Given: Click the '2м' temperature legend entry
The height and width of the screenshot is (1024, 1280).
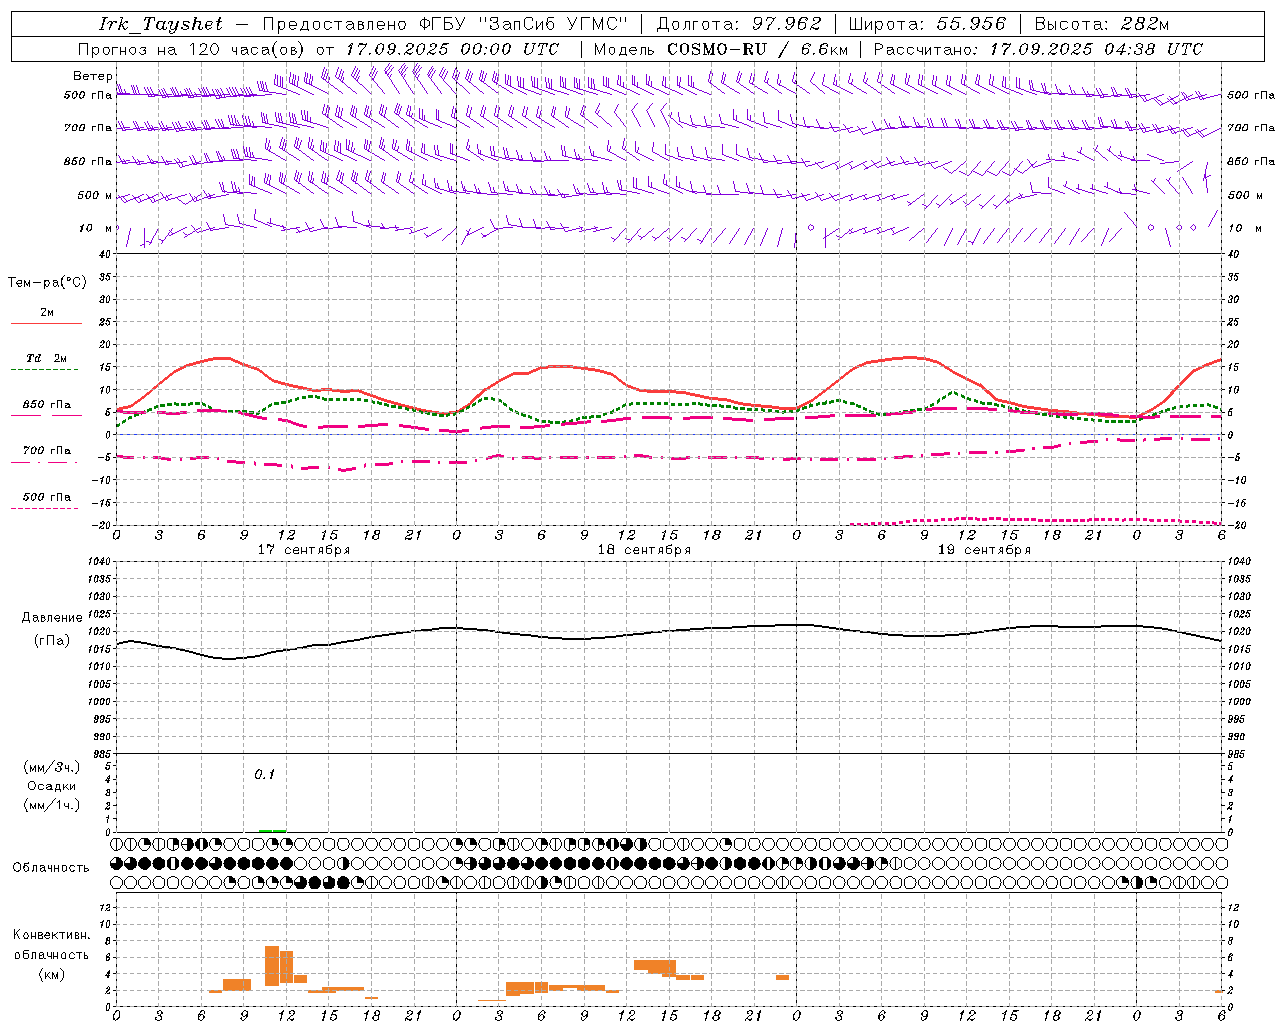Looking at the screenshot, I should [47, 313].
